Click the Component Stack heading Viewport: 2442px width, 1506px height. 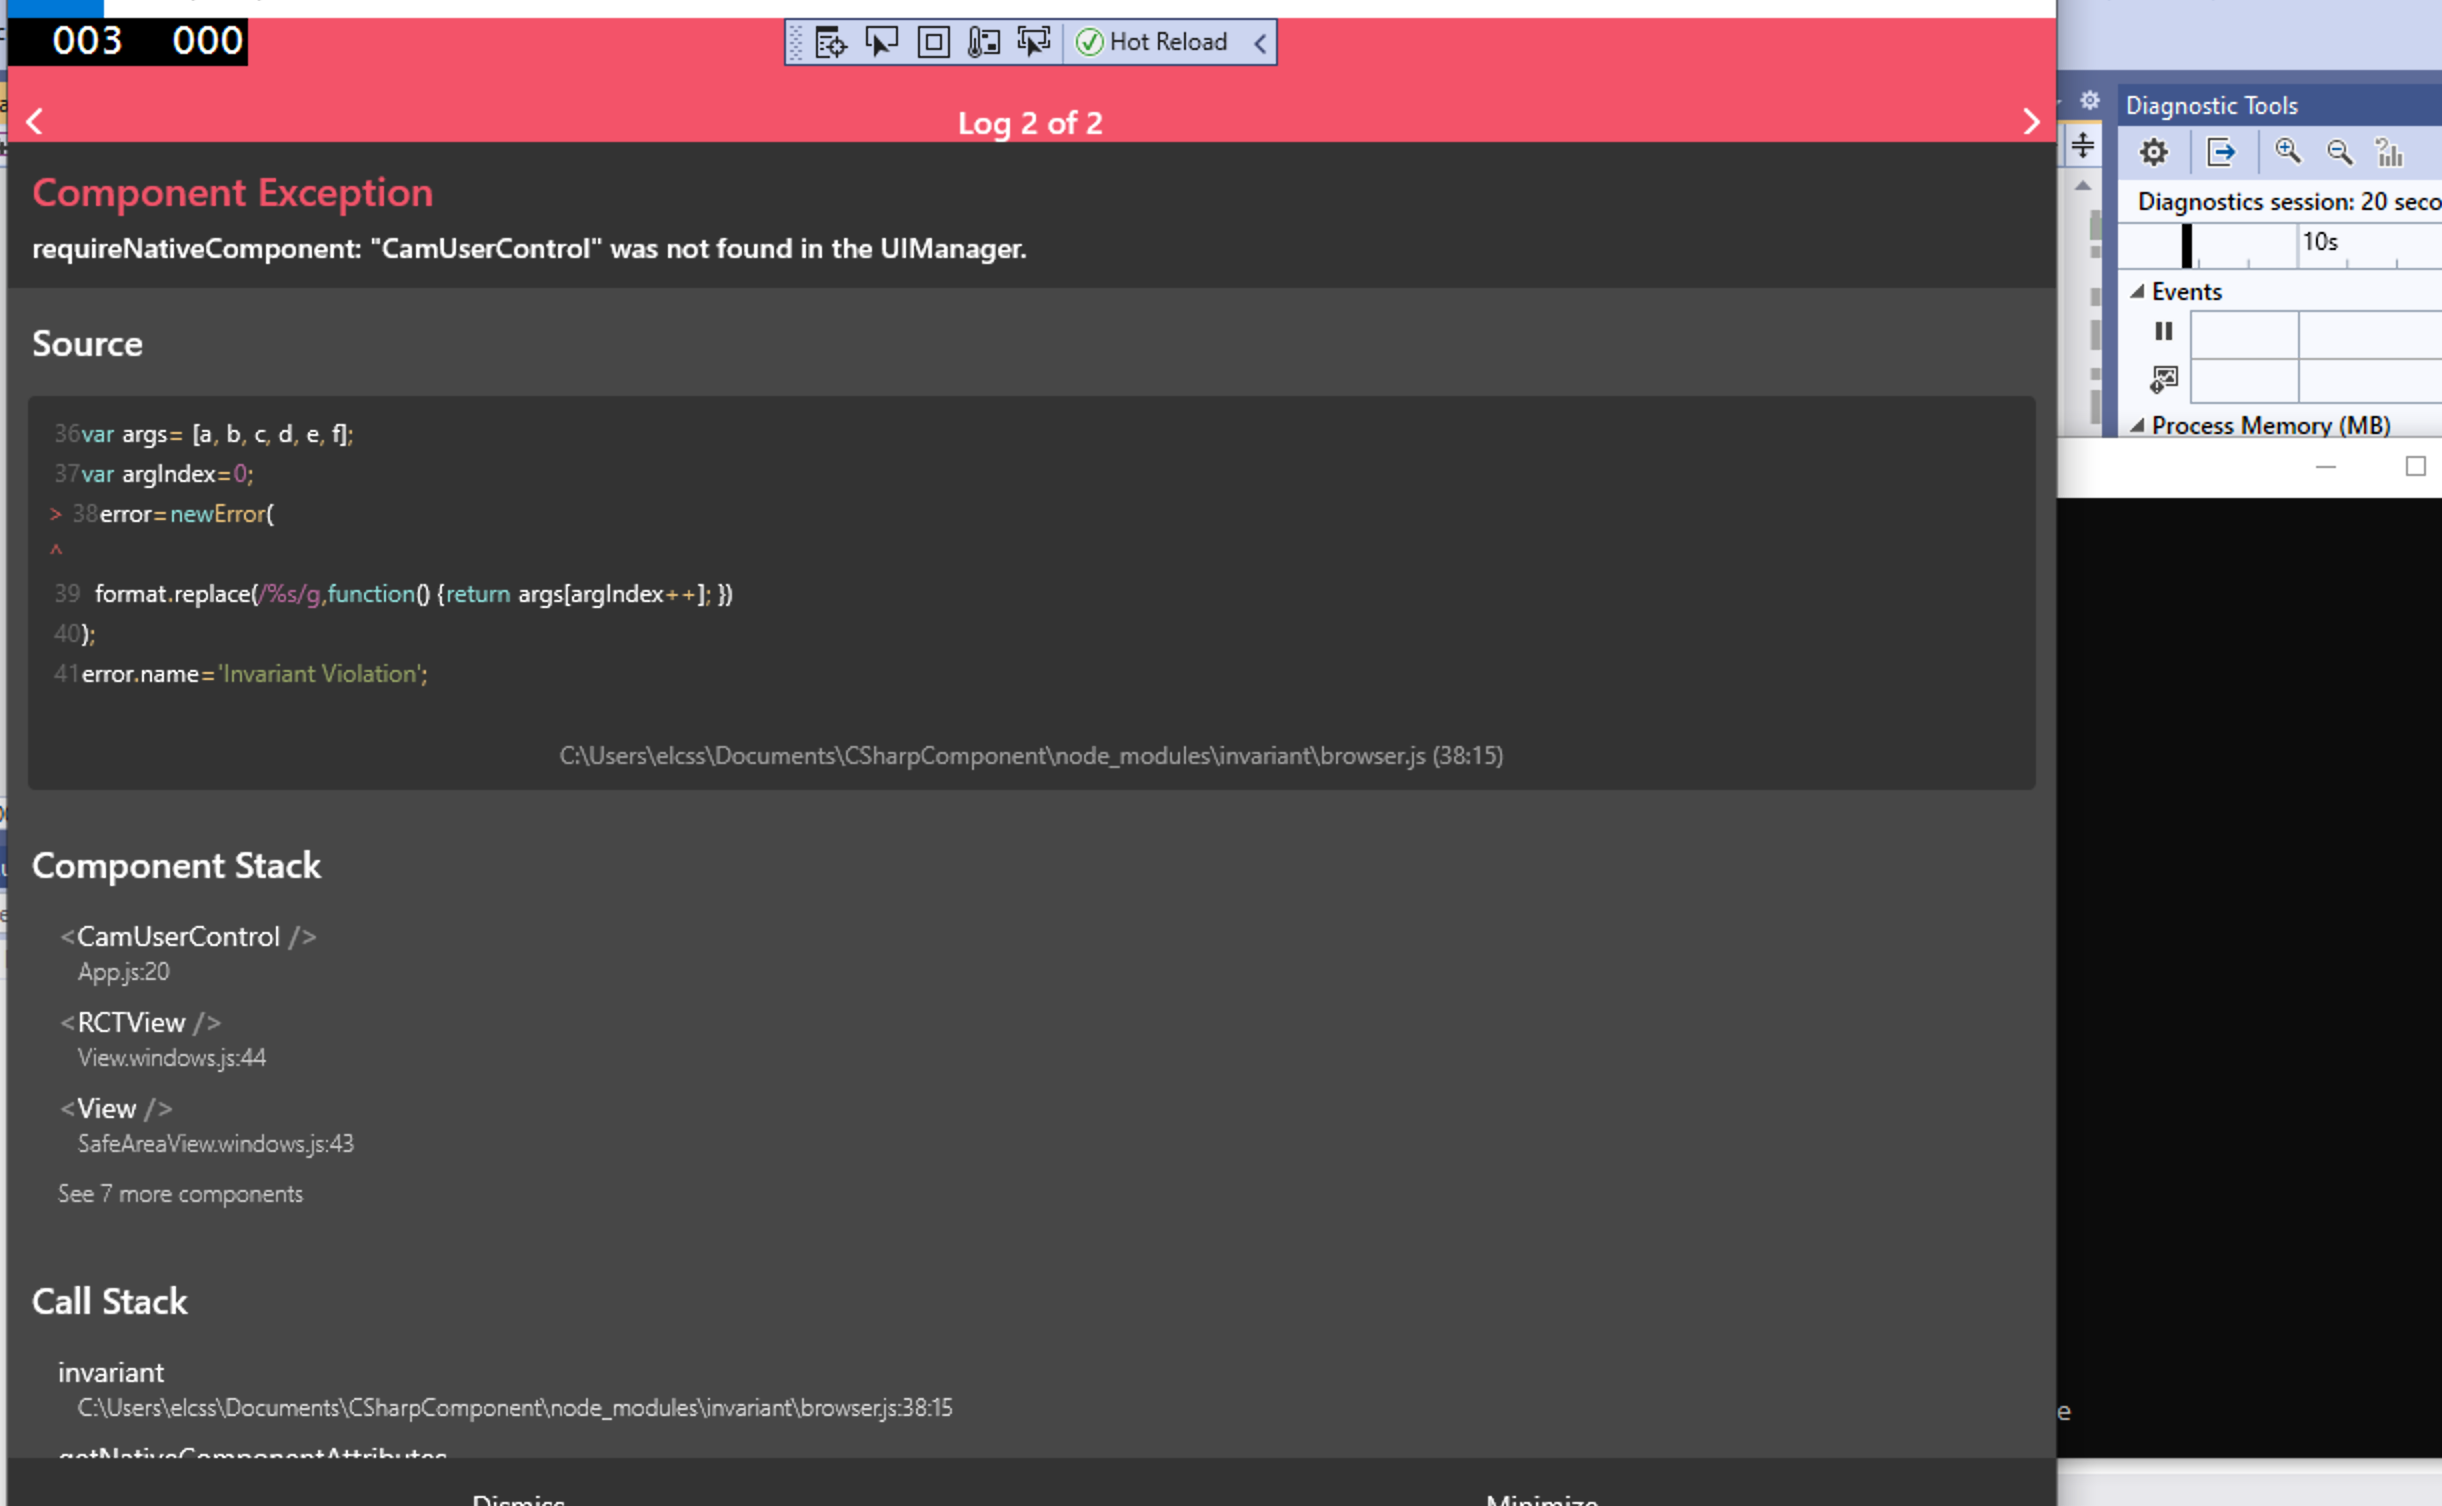[x=176, y=865]
